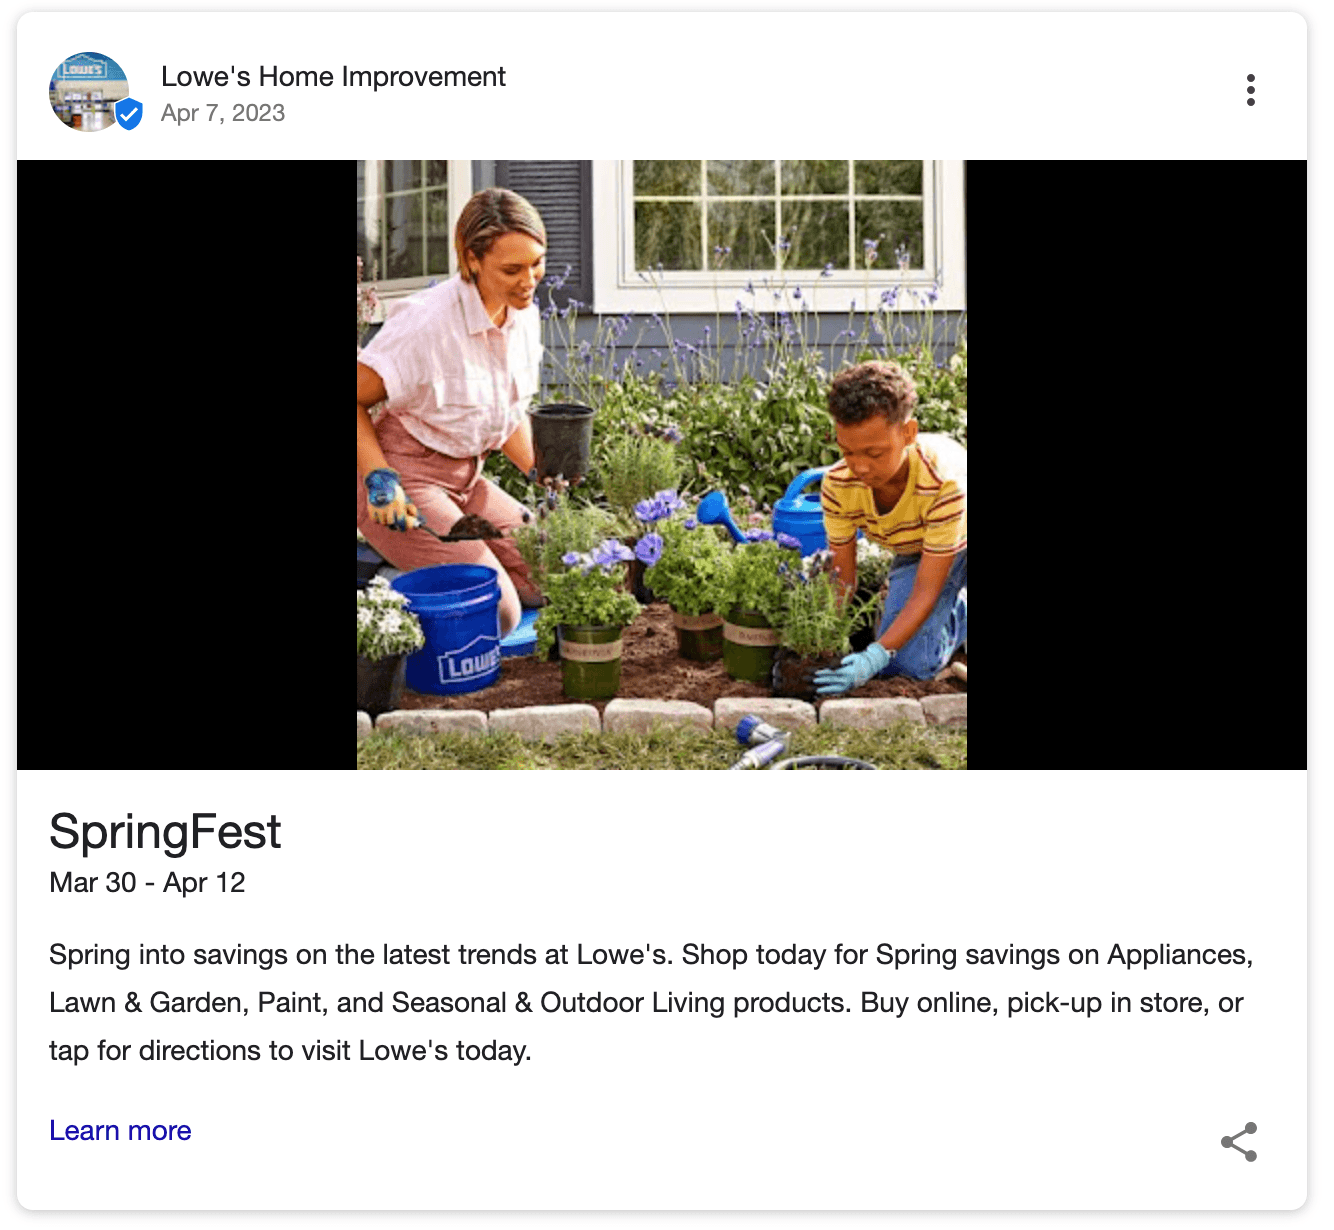Open the three-dot more options menu
This screenshot has width=1334, height=1230.
[x=1250, y=90]
